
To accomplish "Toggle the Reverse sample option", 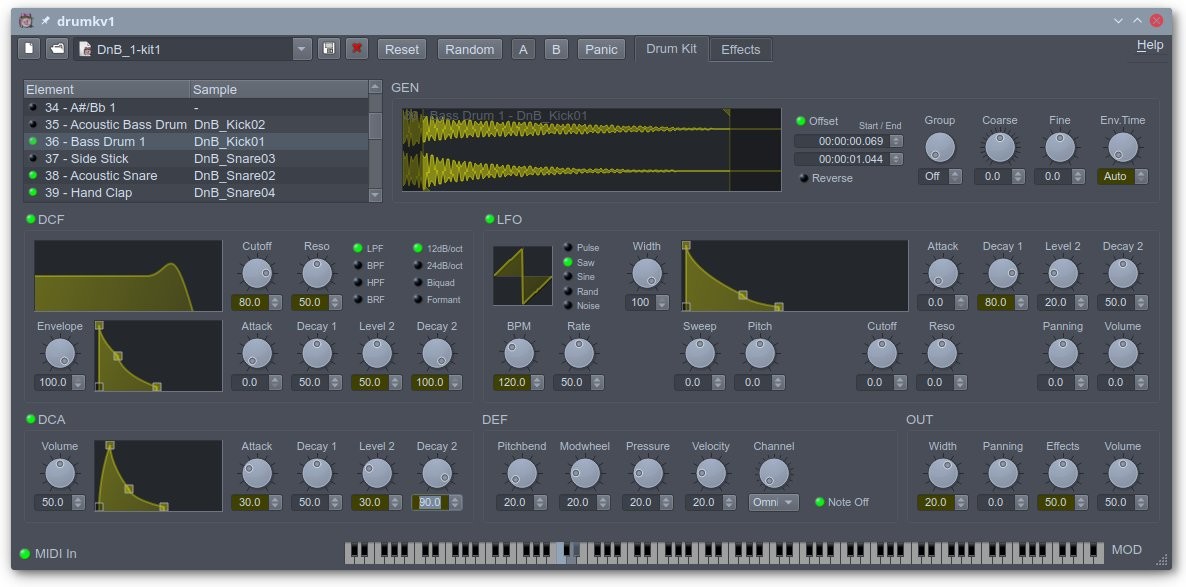I will [x=803, y=178].
